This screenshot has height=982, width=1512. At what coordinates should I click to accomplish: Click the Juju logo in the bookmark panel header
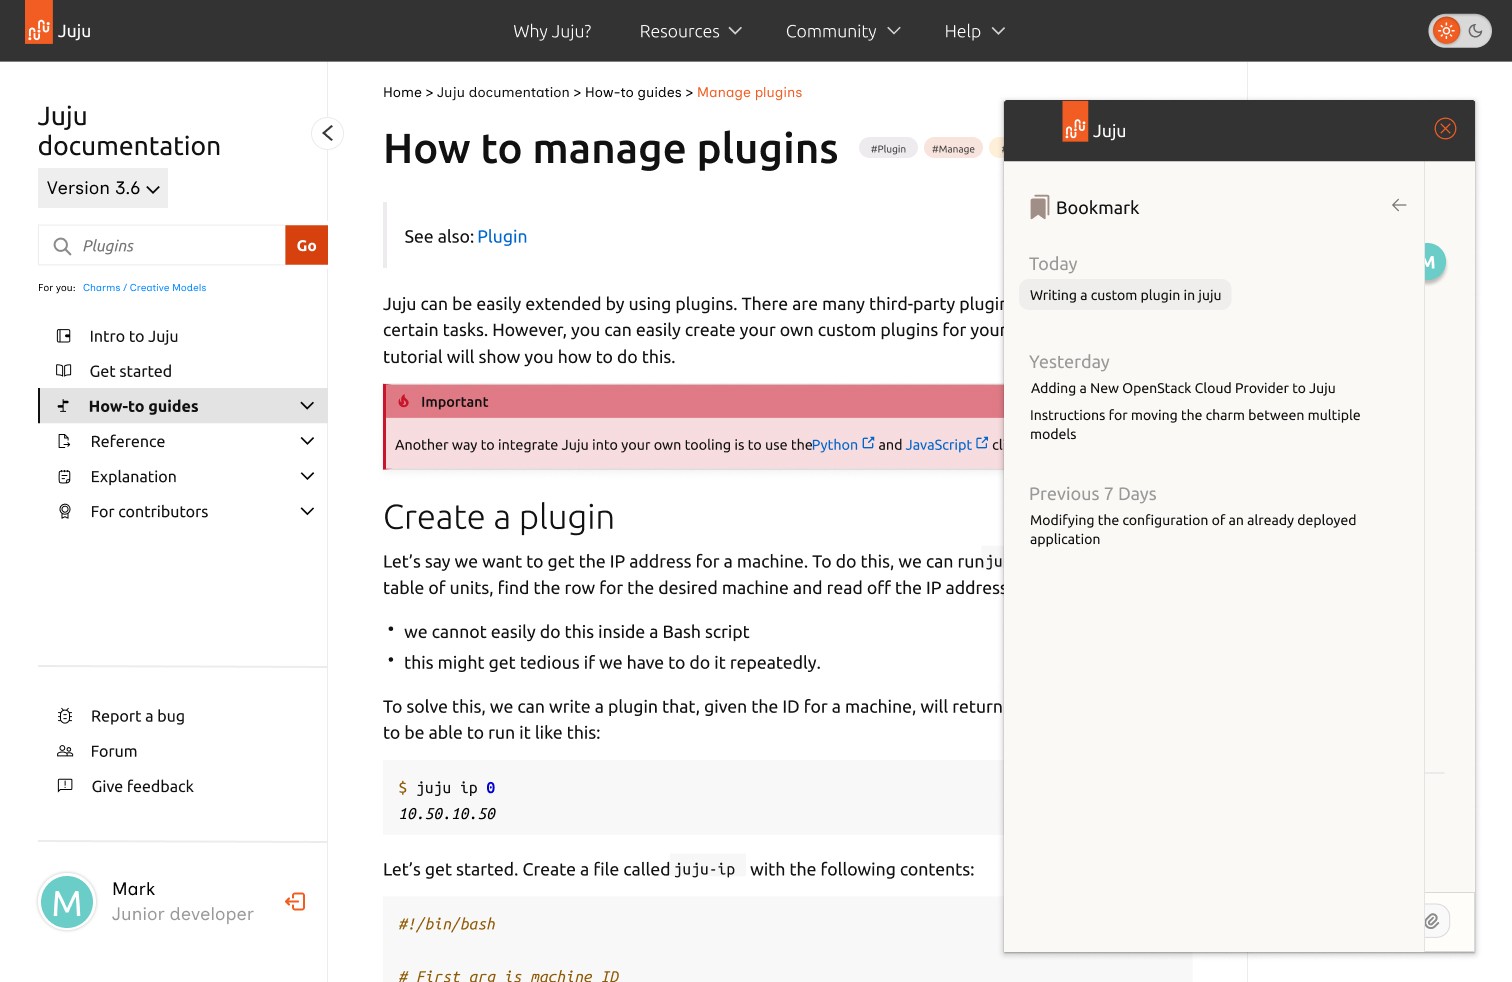click(x=1094, y=123)
